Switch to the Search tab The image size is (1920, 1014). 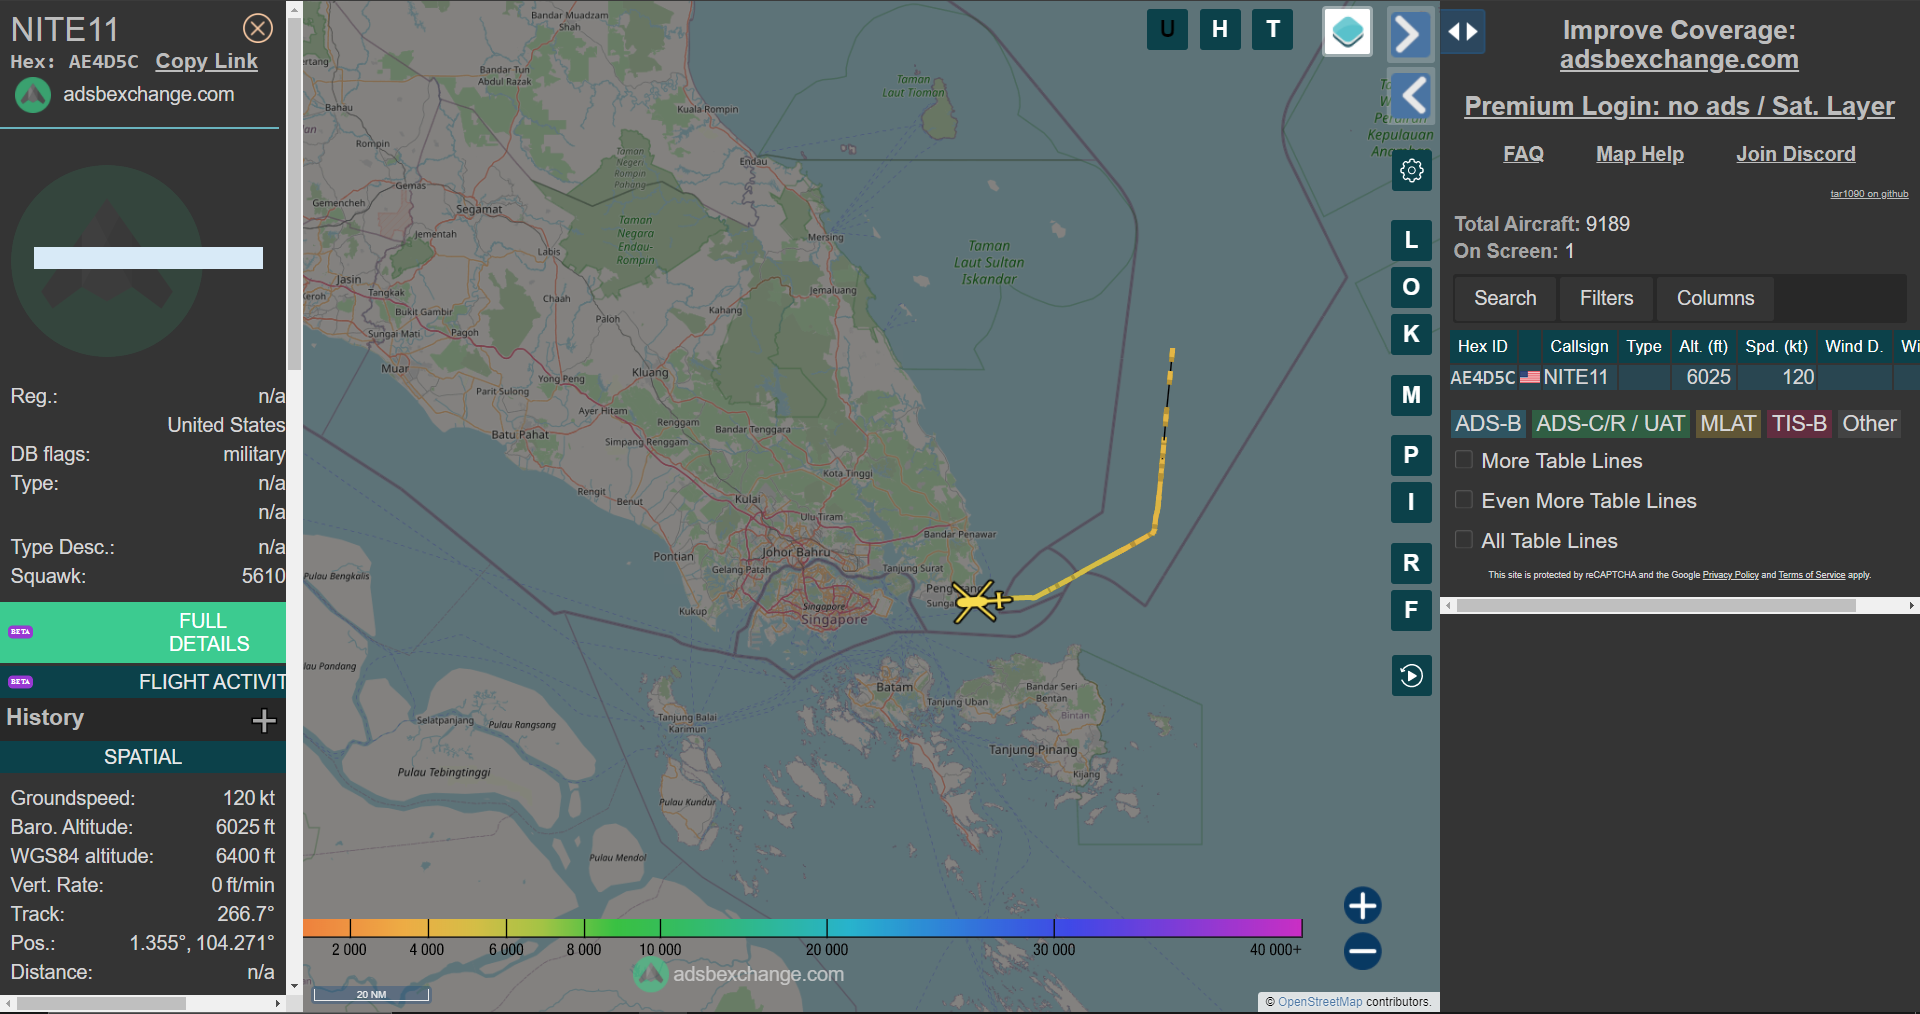coord(1505,298)
